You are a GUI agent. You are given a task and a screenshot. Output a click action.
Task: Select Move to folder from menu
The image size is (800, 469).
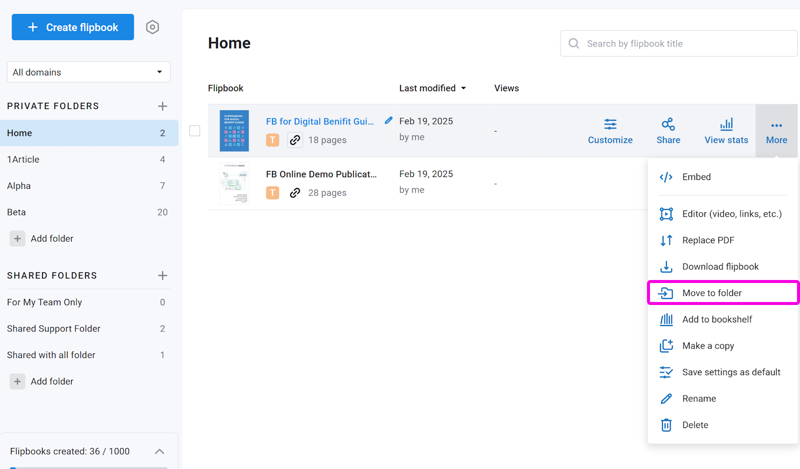(x=712, y=293)
